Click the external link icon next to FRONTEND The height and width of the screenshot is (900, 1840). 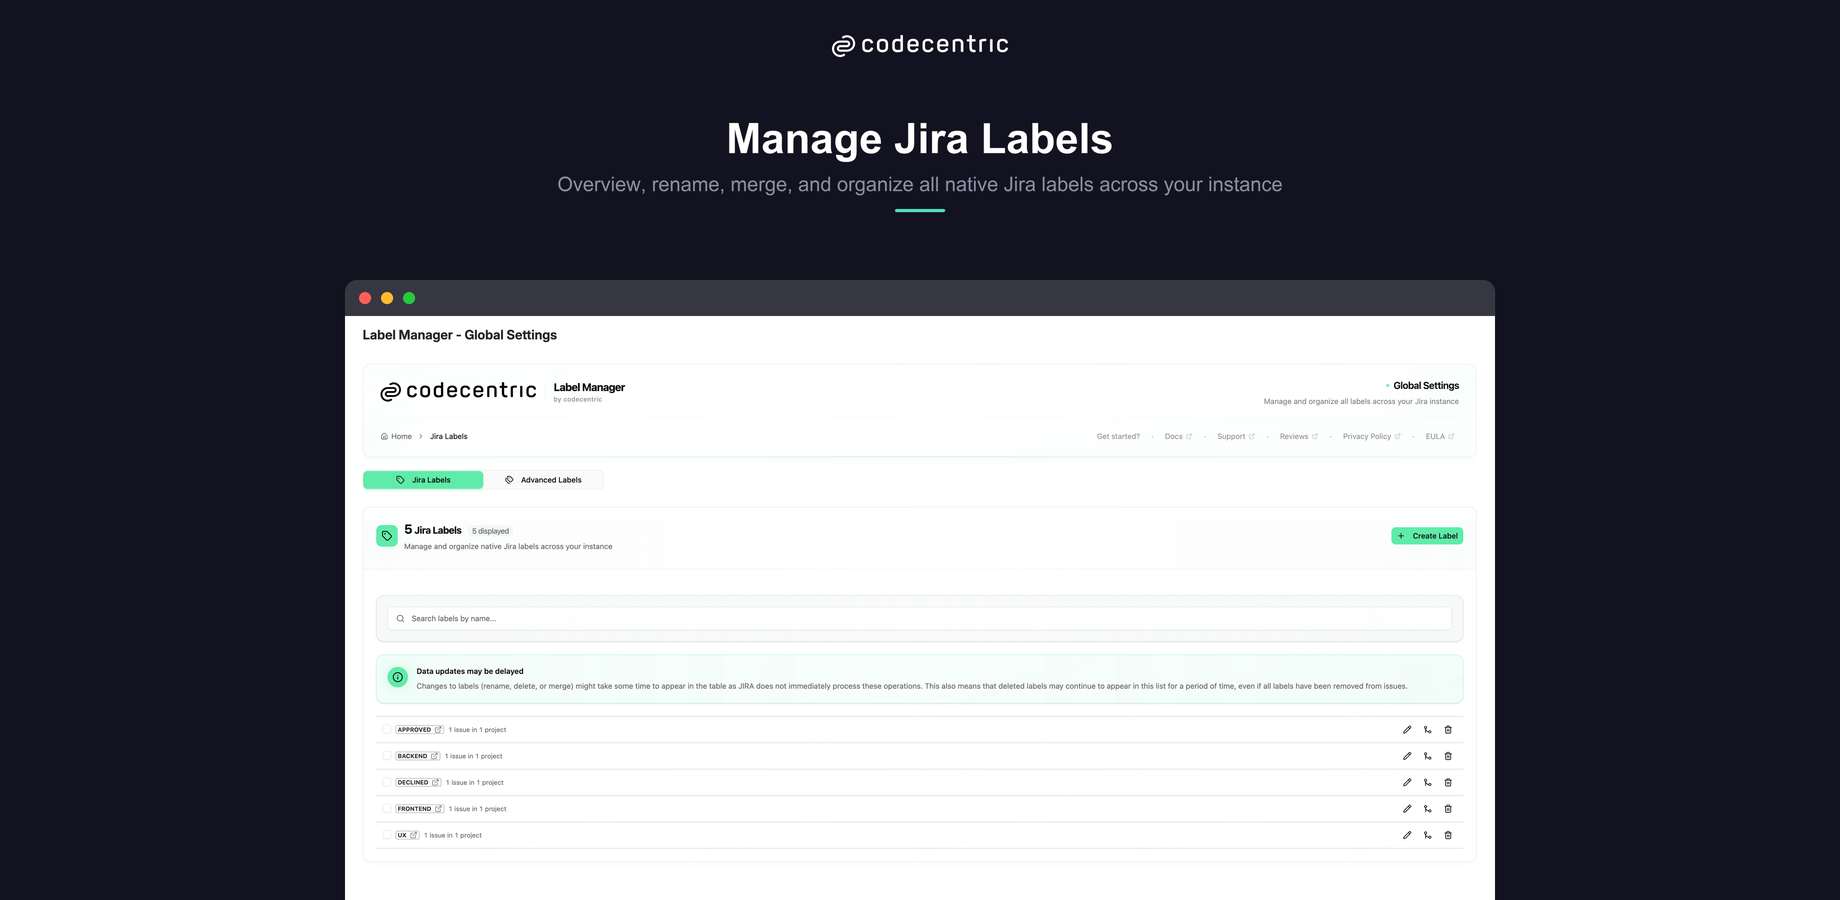click(x=436, y=808)
